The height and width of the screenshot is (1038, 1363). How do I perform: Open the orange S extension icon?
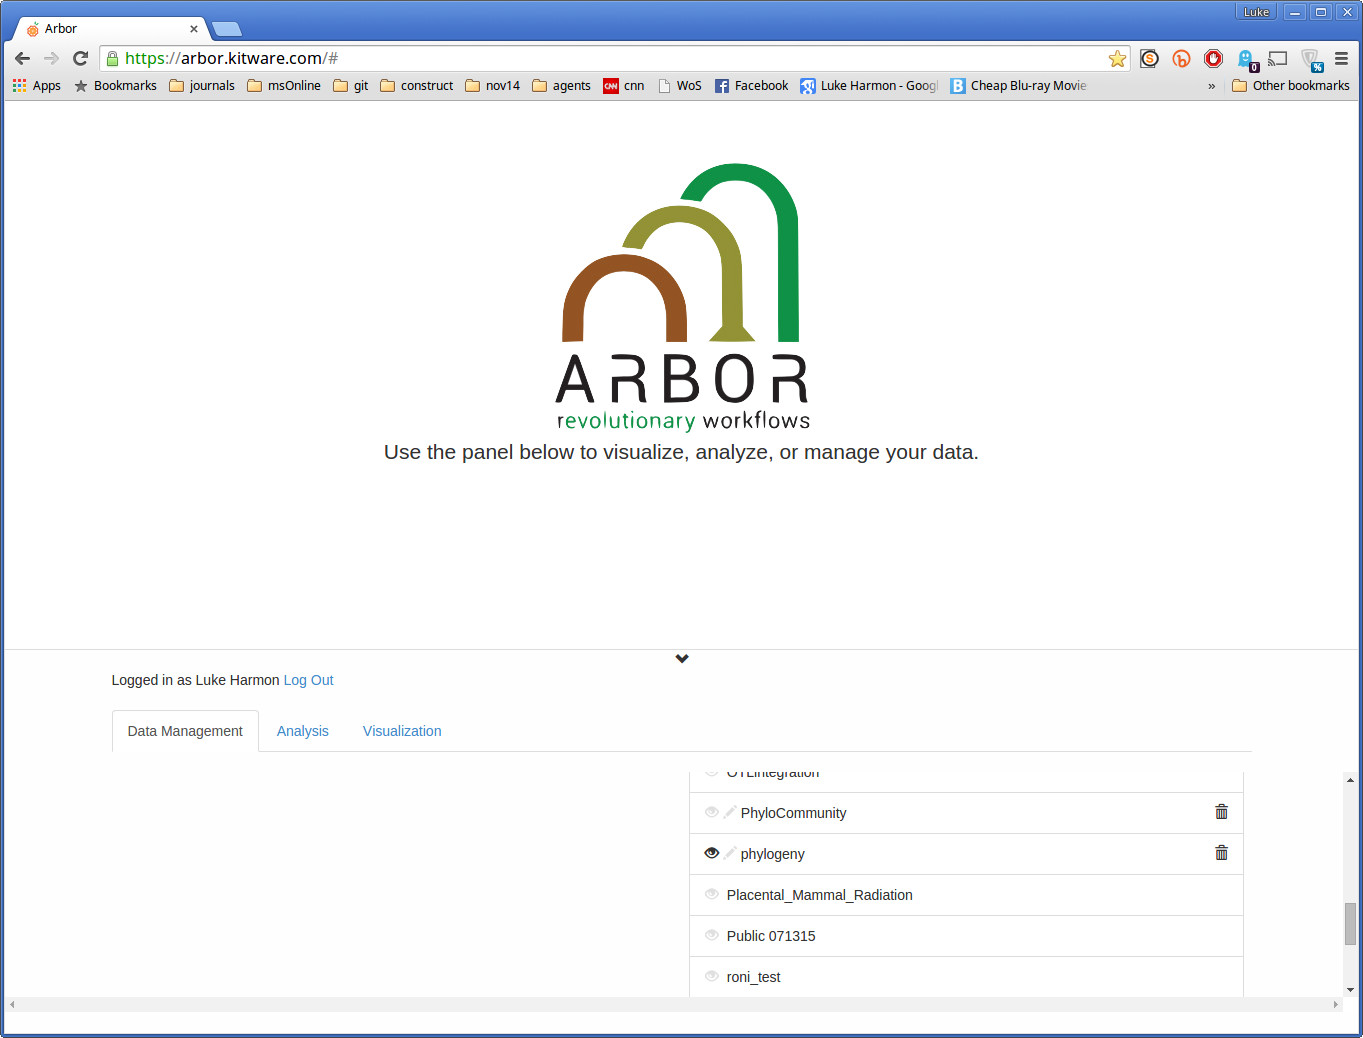click(x=1149, y=58)
